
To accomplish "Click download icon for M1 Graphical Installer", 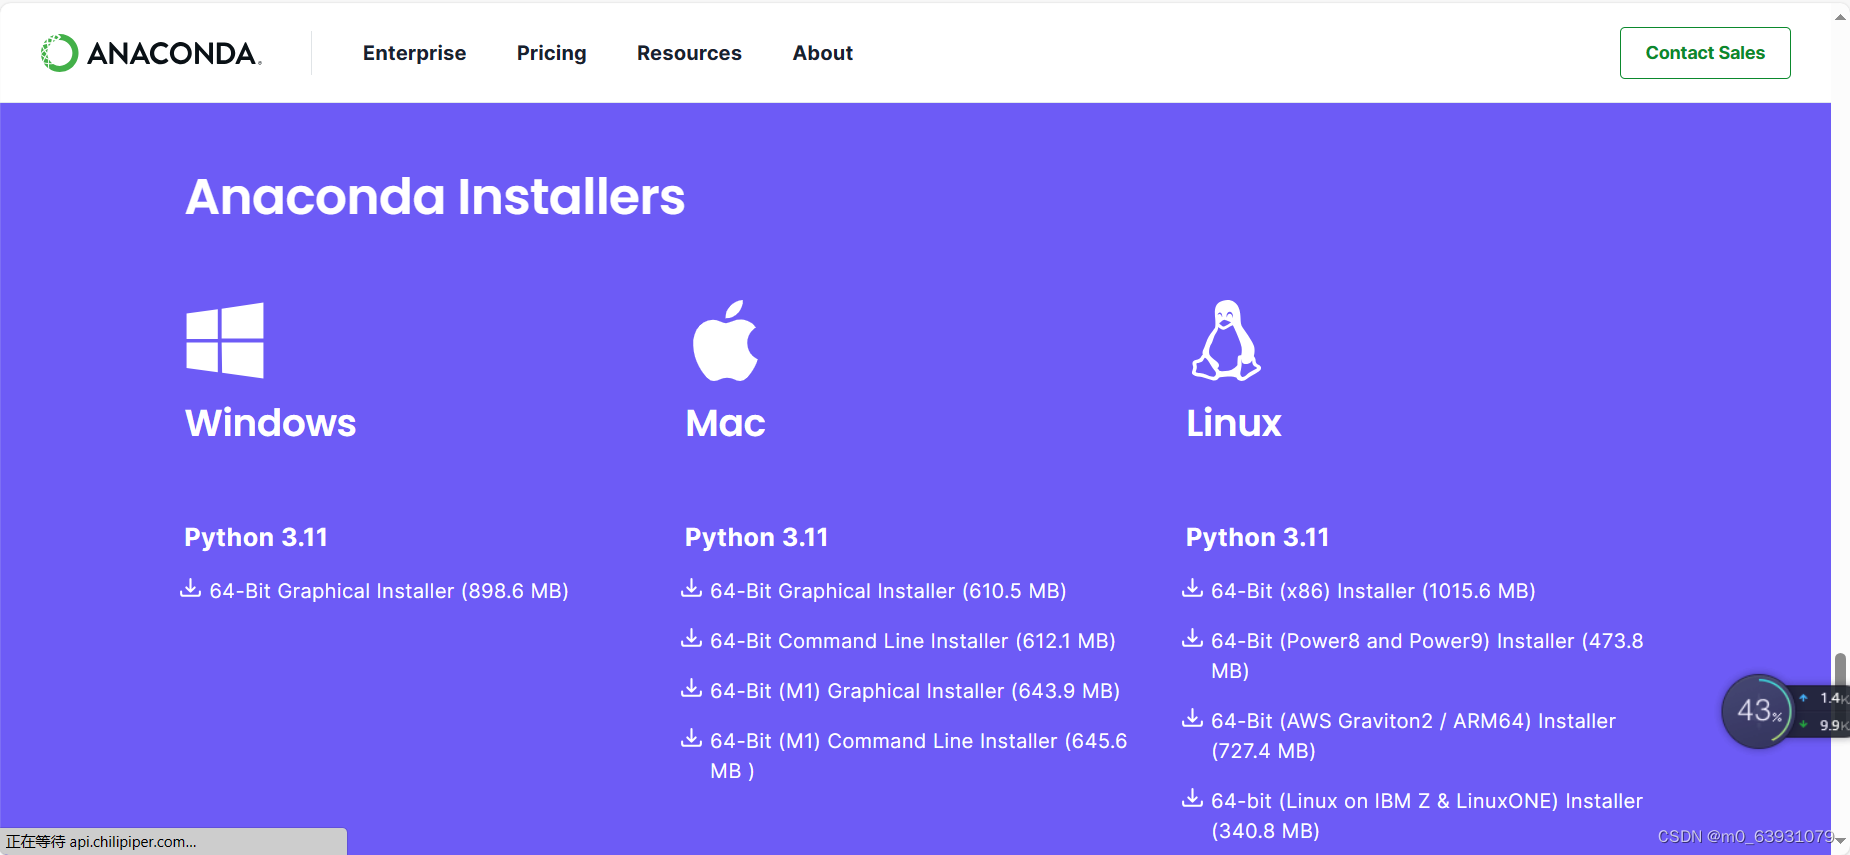I will (691, 688).
